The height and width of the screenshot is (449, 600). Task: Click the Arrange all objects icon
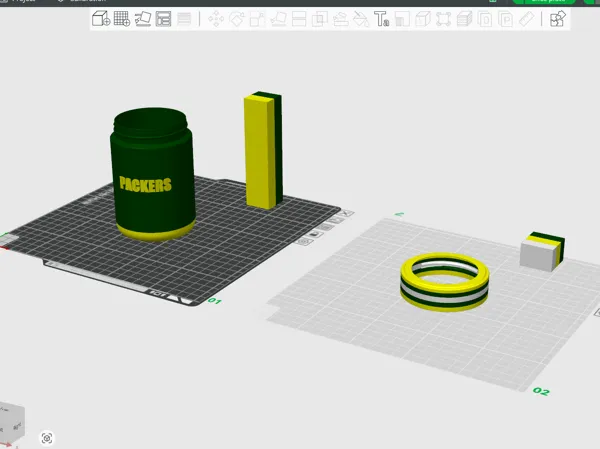[163, 19]
